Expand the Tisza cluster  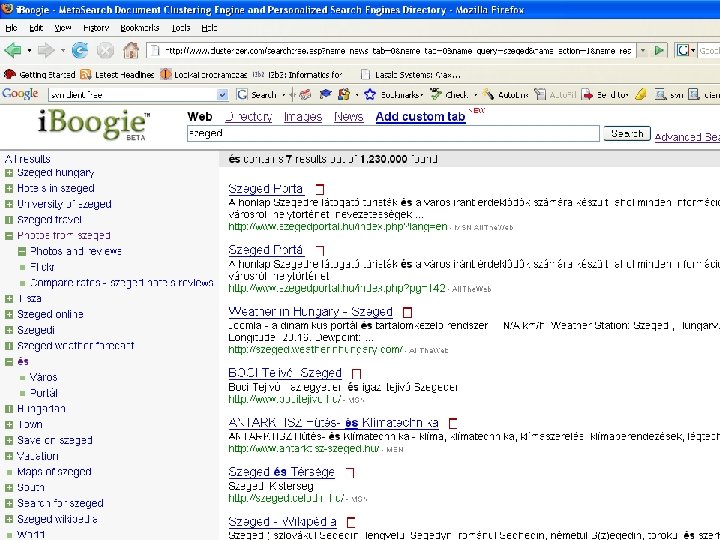9,298
